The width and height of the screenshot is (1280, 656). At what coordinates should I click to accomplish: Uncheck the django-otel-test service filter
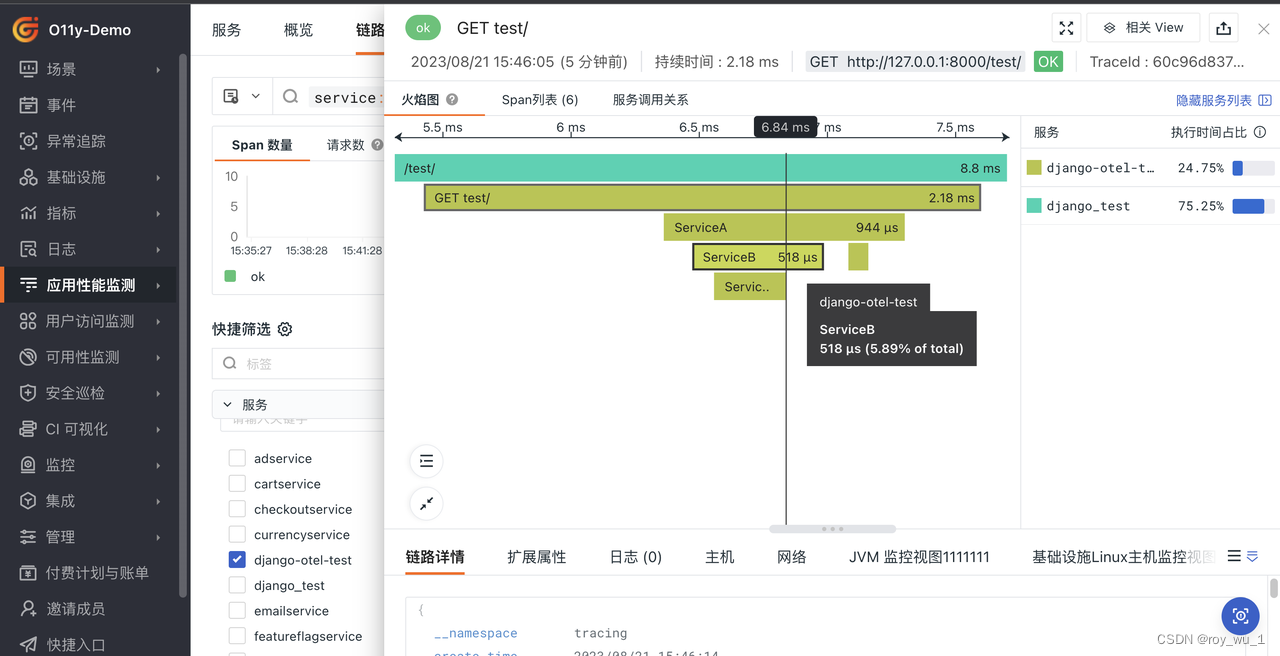[237, 560]
